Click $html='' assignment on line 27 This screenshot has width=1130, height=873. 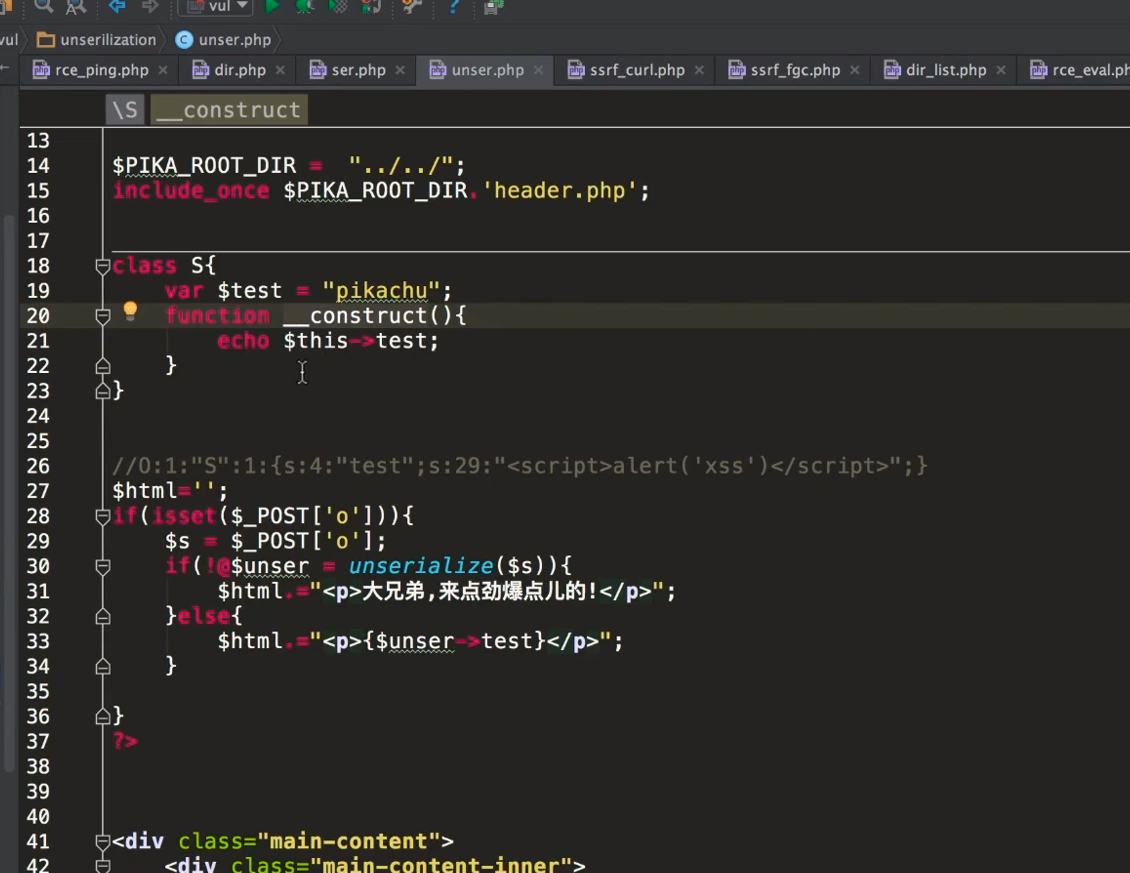(x=170, y=491)
